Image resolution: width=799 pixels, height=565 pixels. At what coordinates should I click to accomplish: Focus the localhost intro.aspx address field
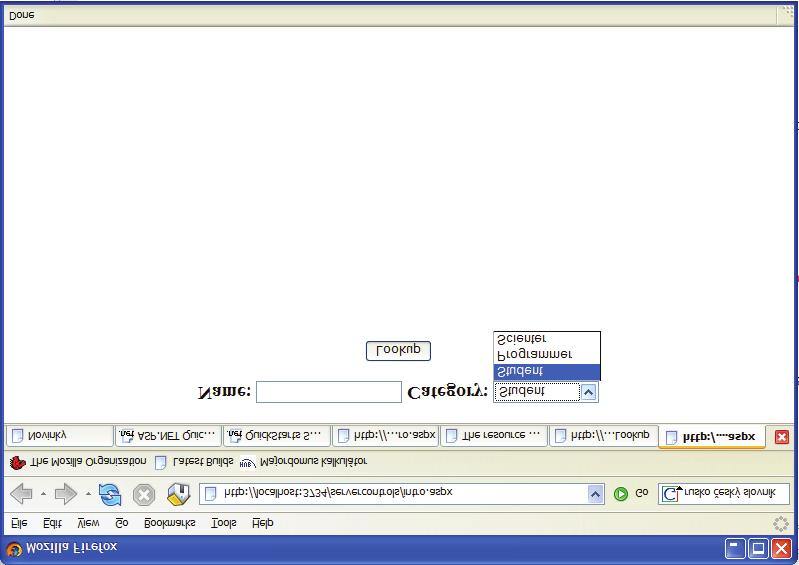point(403,494)
